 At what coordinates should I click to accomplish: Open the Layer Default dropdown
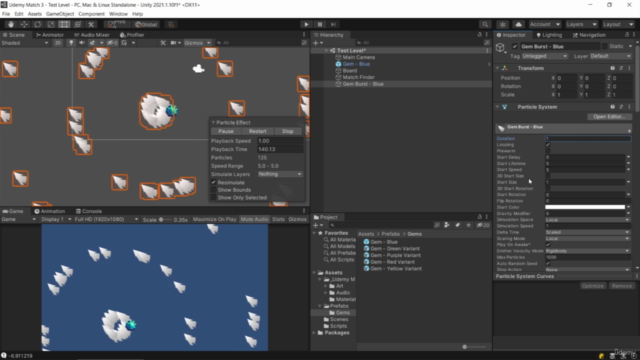[x=610, y=56]
